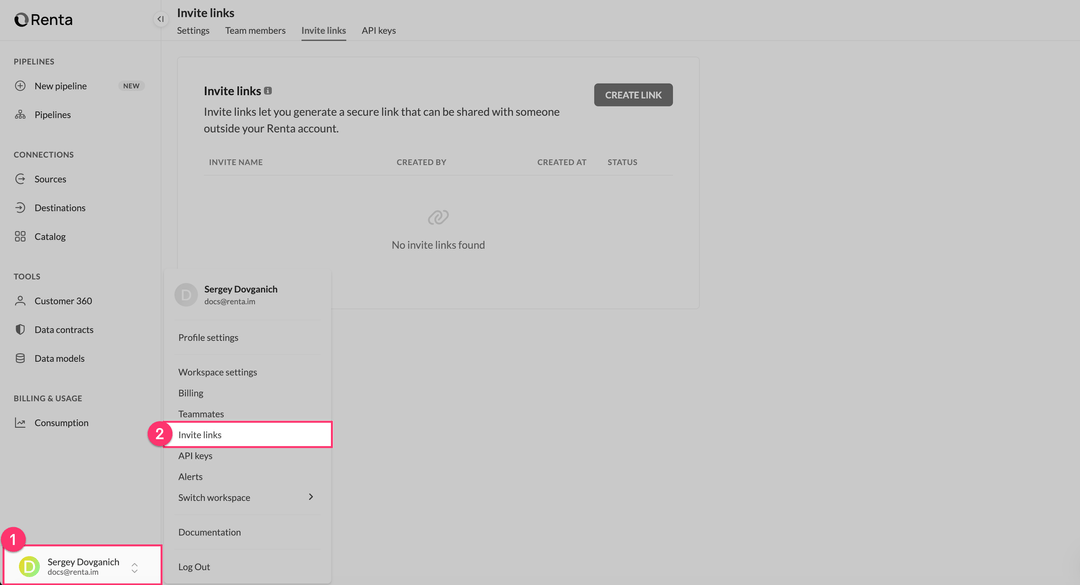The width and height of the screenshot is (1080, 585).
Task: Open Pipelines label in sidebar
Action: [52, 114]
